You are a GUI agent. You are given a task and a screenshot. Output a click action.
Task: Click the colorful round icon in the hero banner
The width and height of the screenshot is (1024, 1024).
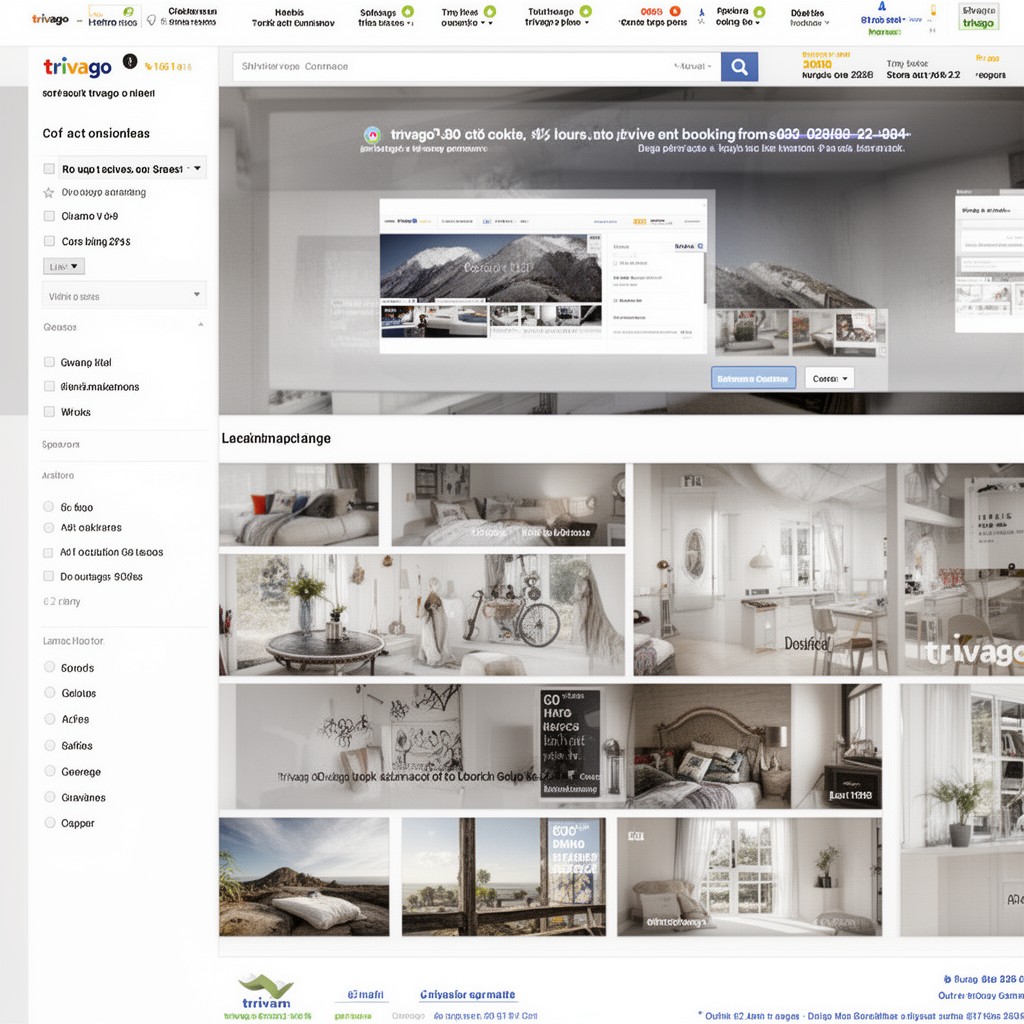[x=372, y=135]
